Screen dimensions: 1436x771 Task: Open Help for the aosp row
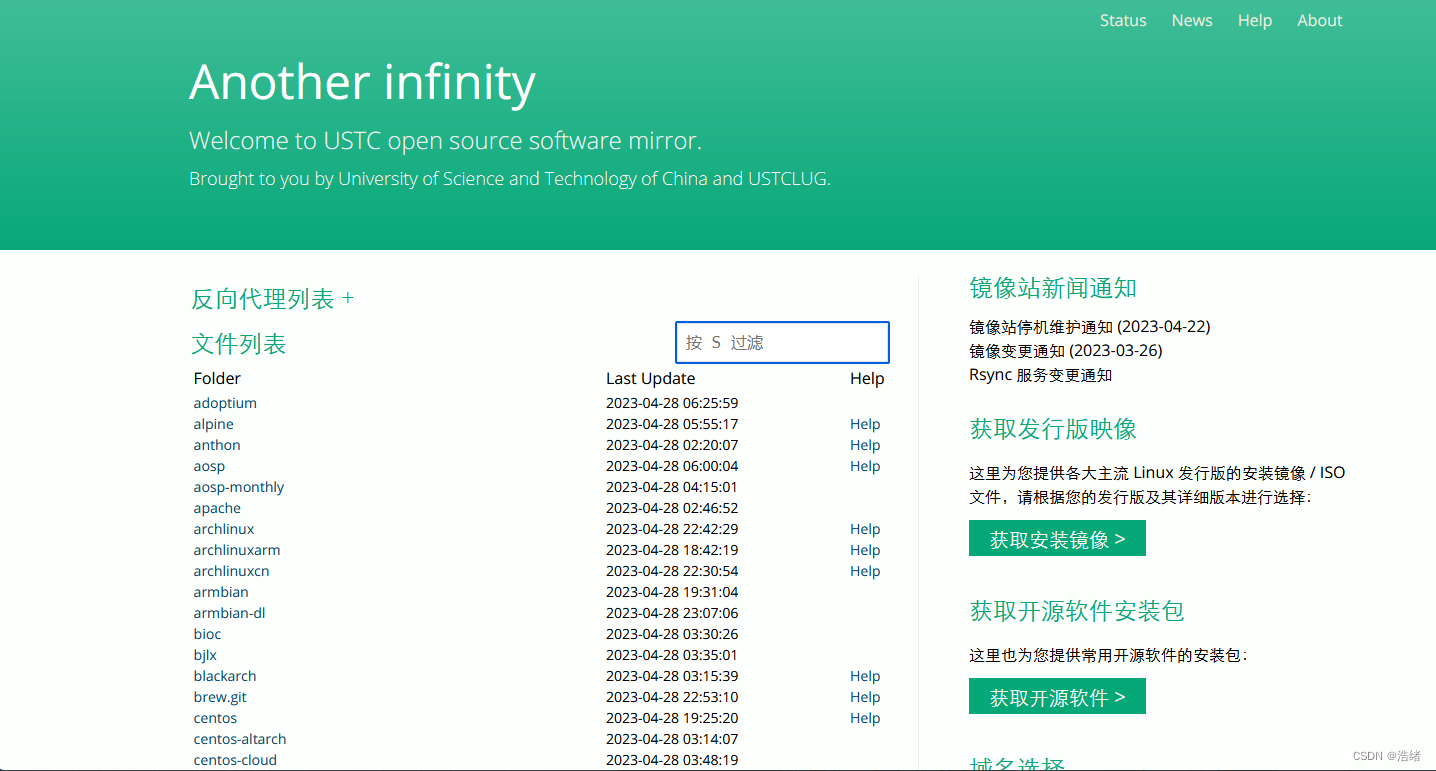(865, 466)
